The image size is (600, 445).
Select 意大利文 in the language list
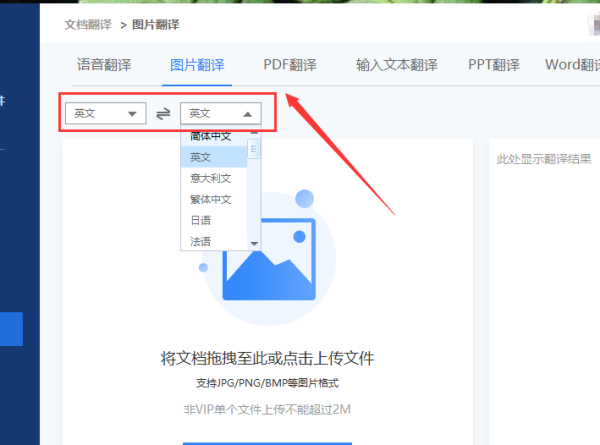(x=211, y=178)
